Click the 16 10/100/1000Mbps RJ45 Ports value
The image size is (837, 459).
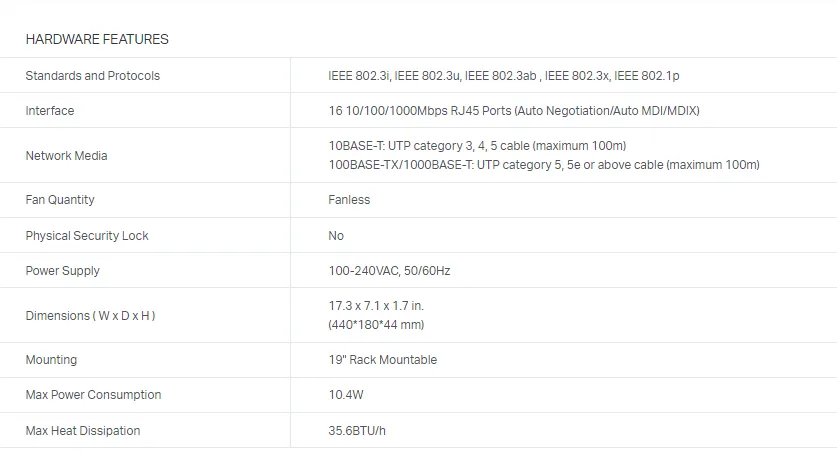click(514, 111)
